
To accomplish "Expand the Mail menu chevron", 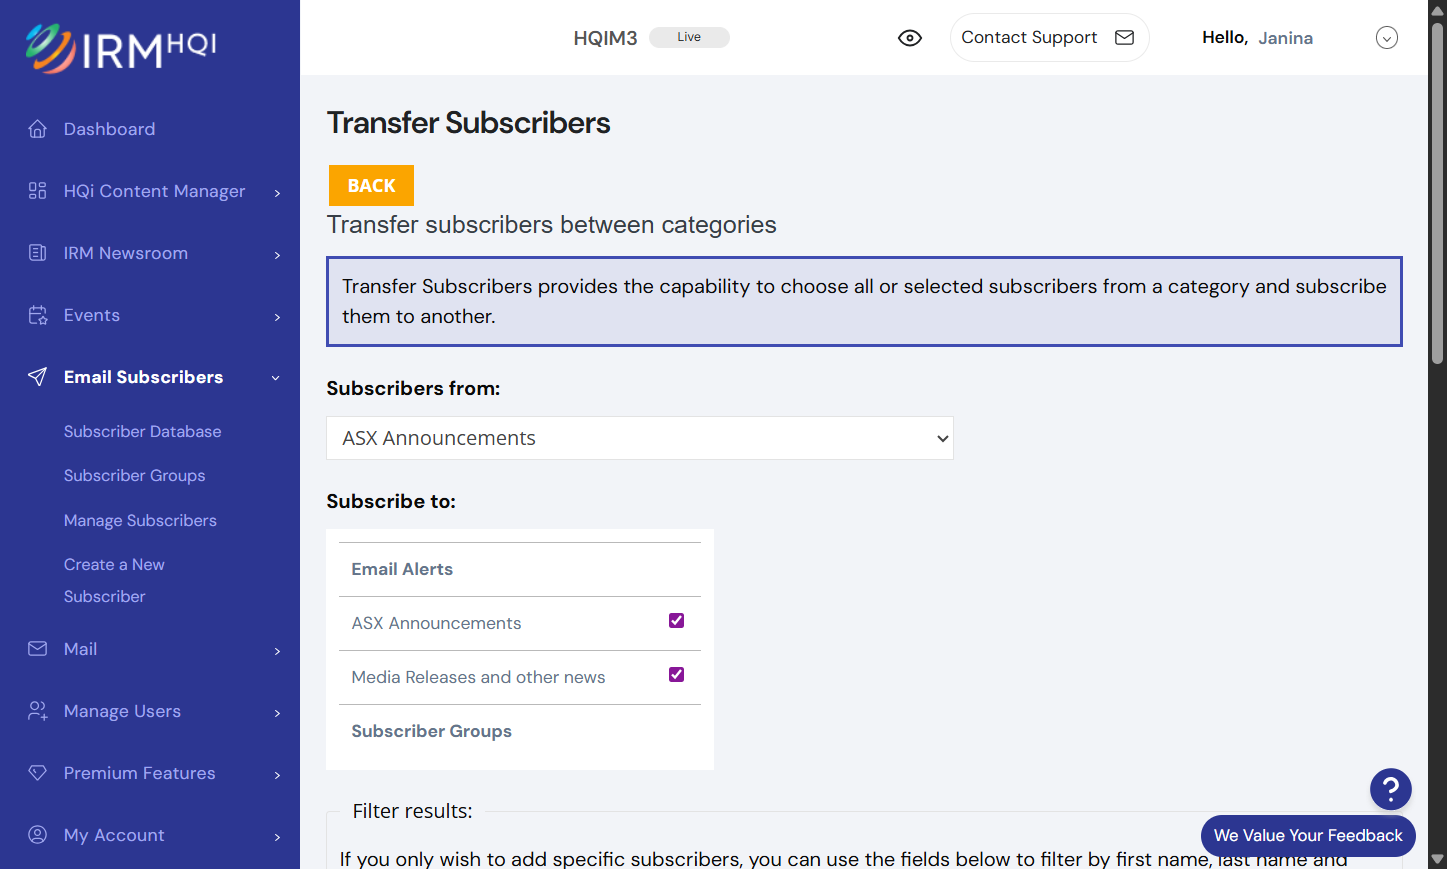I will 277,651.
